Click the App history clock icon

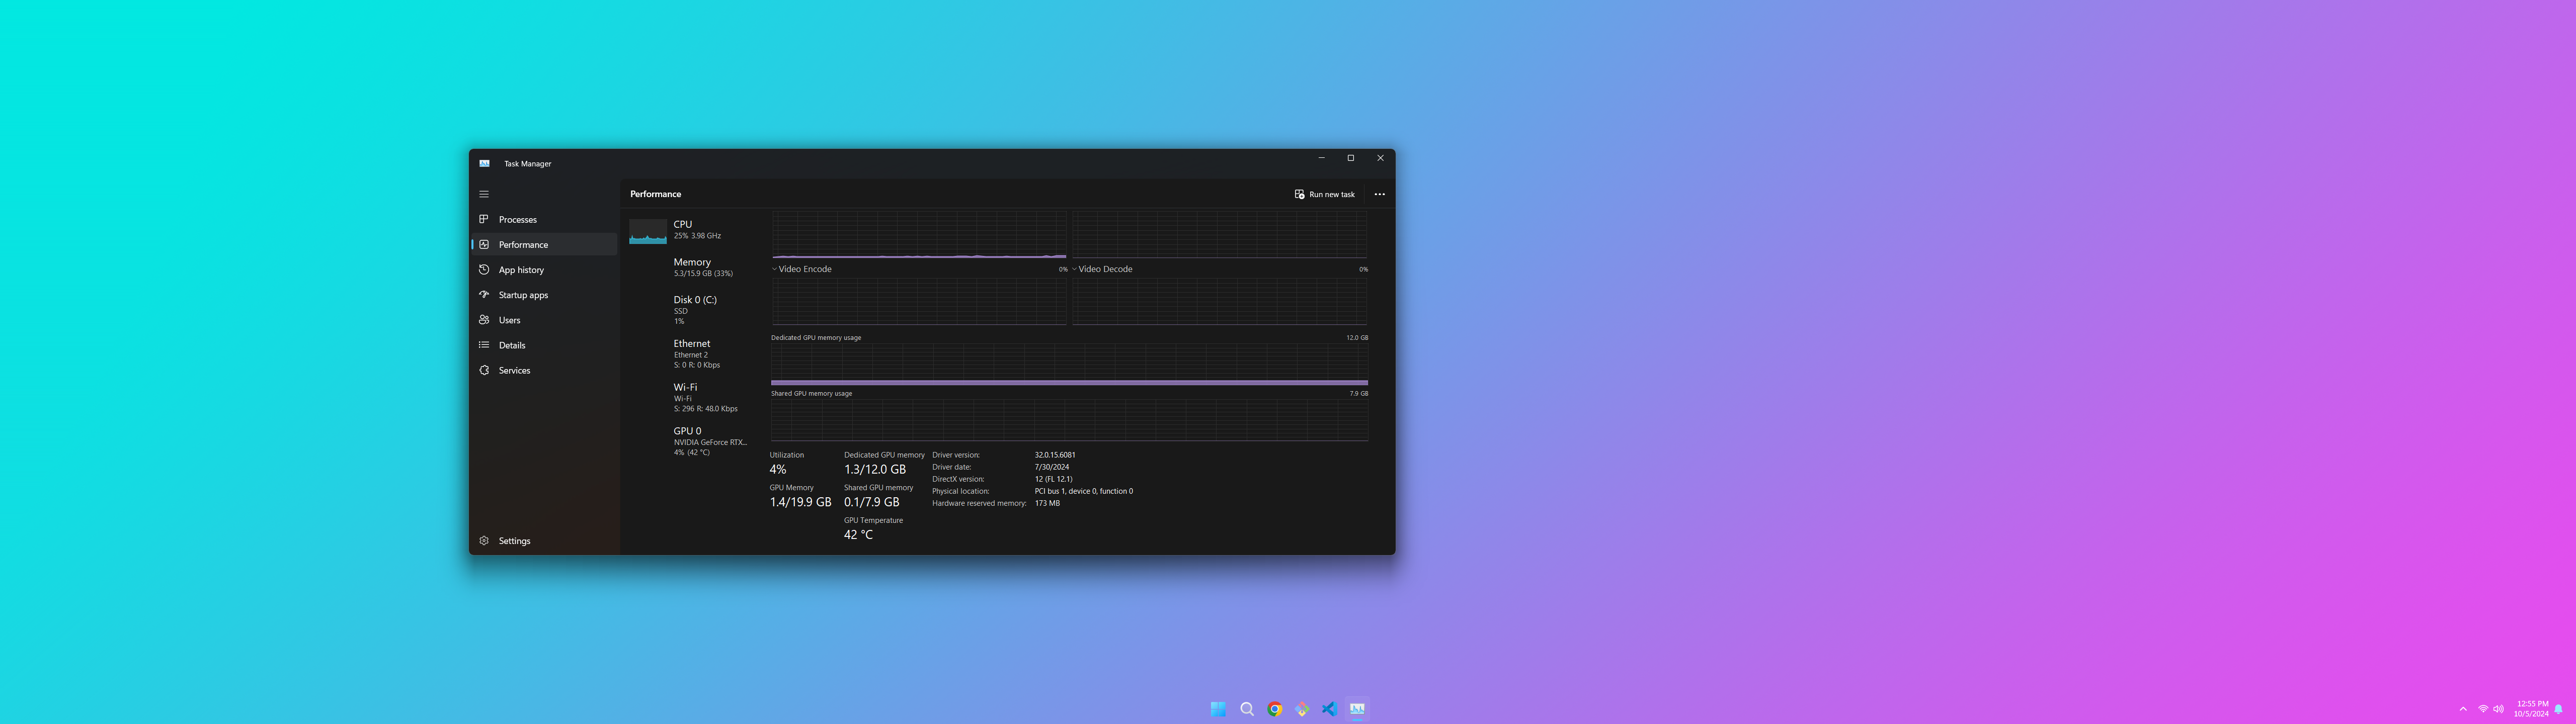pyautogui.click(x=484, y=270)
